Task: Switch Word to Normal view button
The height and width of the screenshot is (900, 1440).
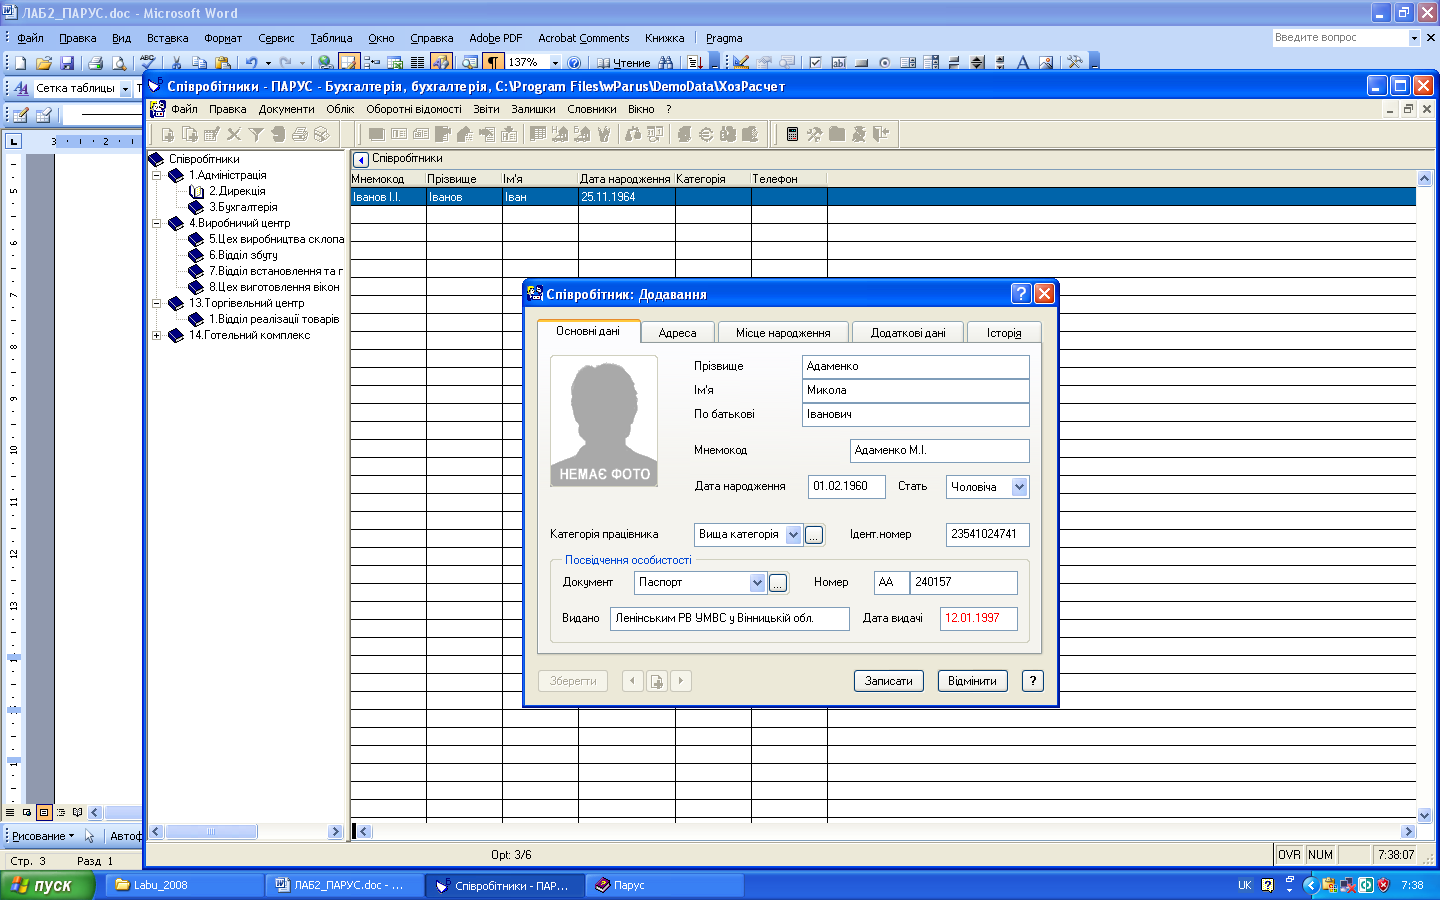Action: tap(10, 812)
